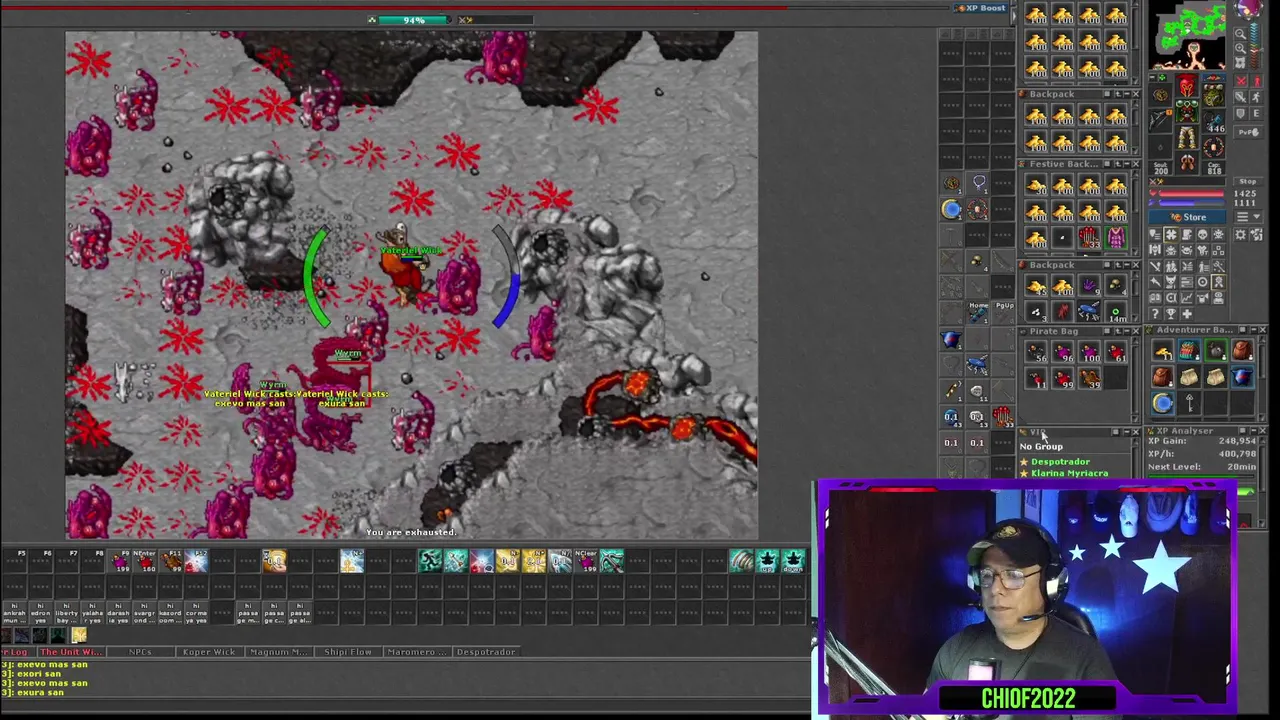Minimize the Adventurer Ba... window
The image size is (1280, 720).
click(x=1253, y=330)
